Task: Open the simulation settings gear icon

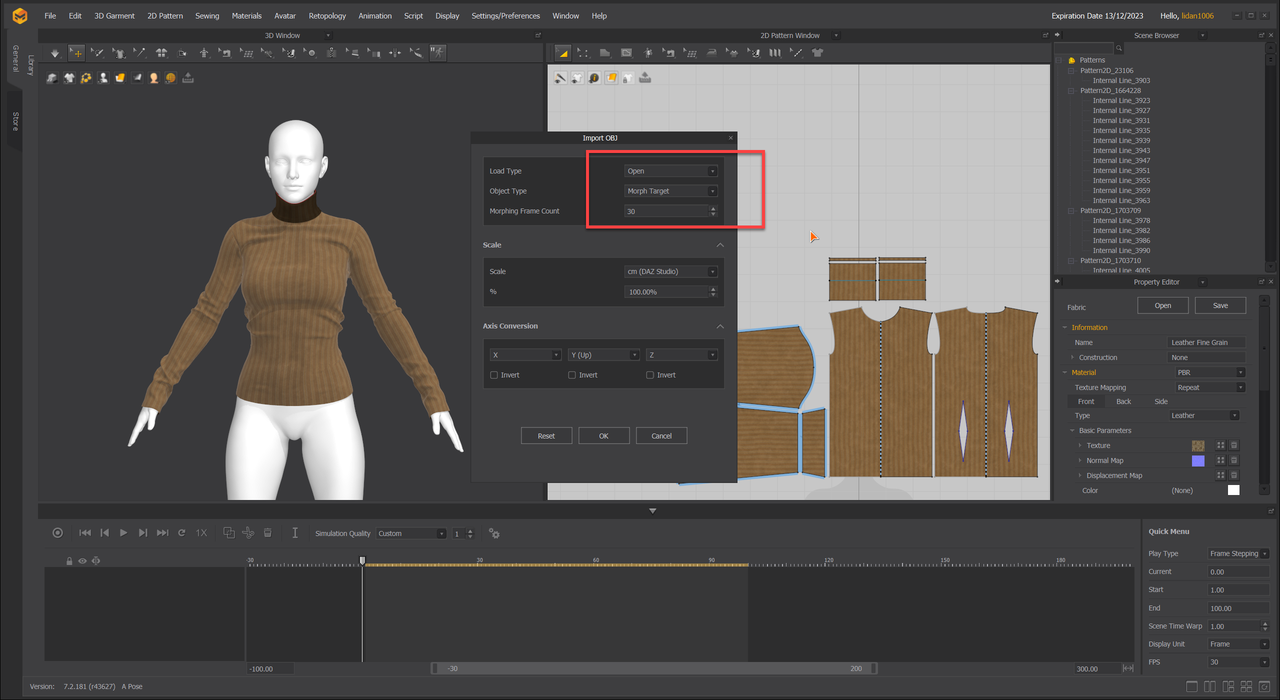Action: click(494, 533)
